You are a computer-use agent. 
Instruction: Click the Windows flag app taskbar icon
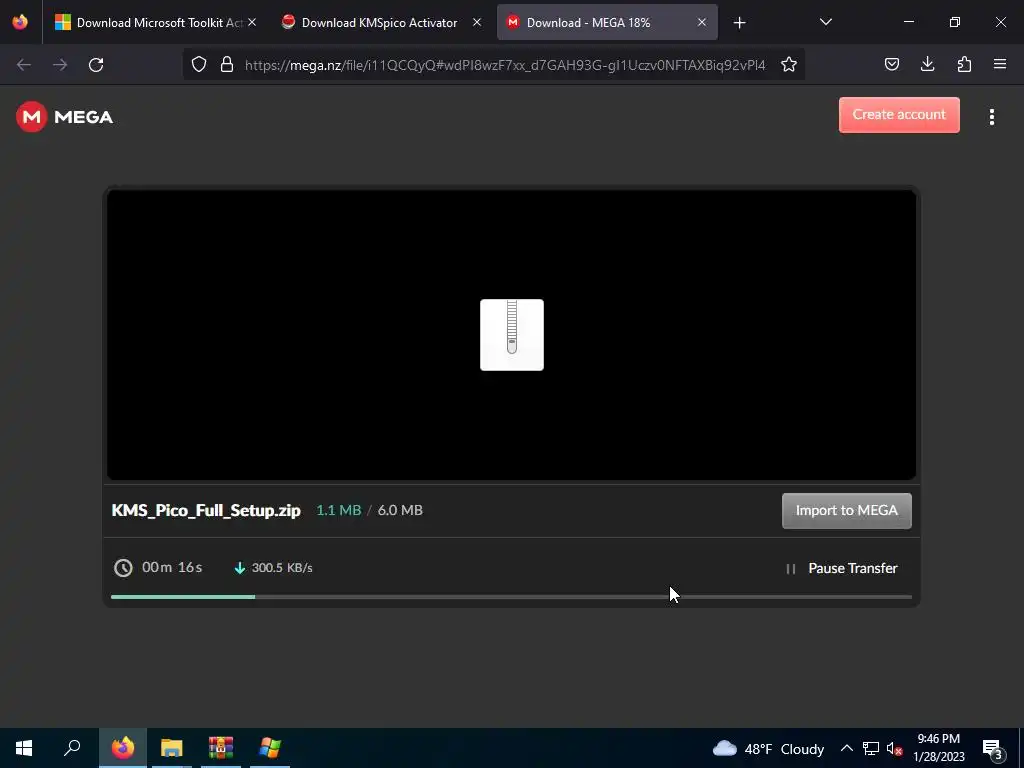click(269, 748)
